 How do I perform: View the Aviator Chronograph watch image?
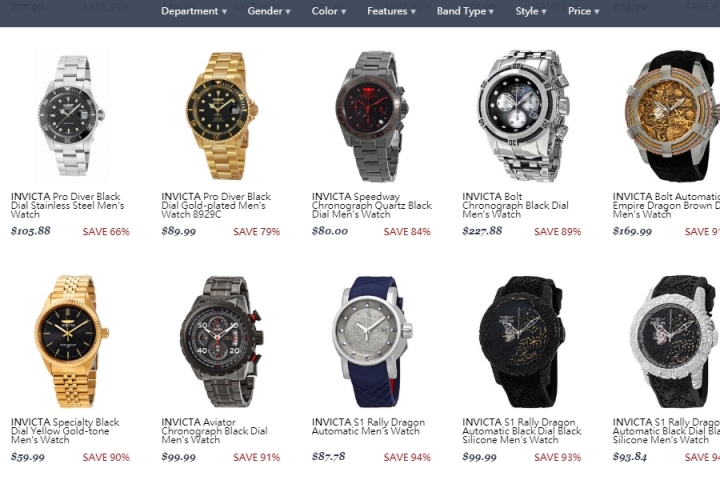click(x=222, y=341)
